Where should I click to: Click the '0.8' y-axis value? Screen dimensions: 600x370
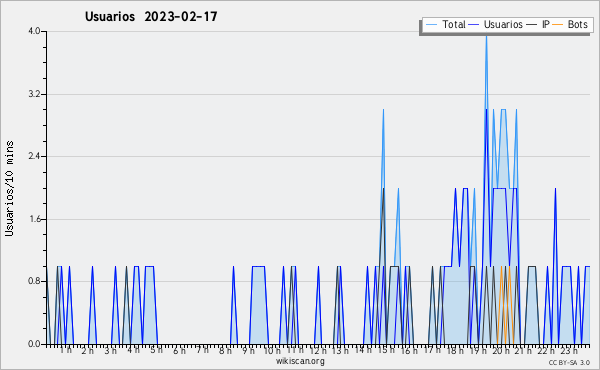pyautogui.click(x=34, y=281)
